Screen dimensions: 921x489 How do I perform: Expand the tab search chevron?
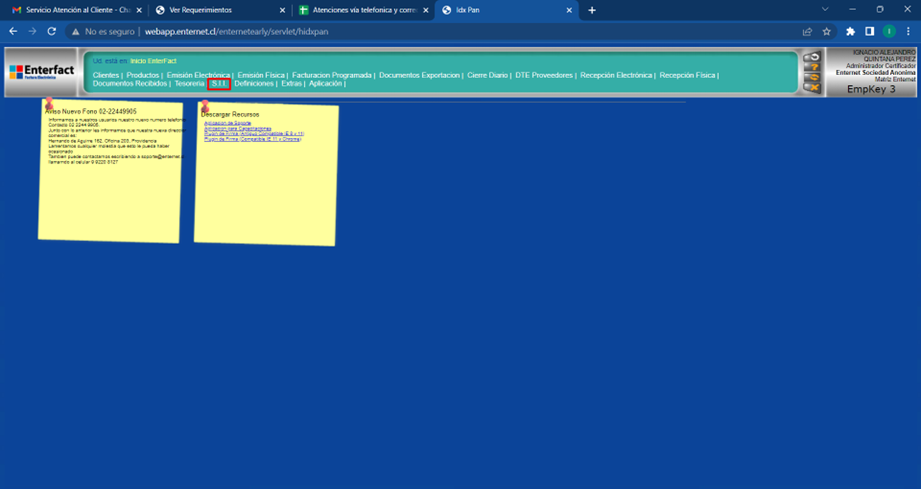(x=824, y=10)
